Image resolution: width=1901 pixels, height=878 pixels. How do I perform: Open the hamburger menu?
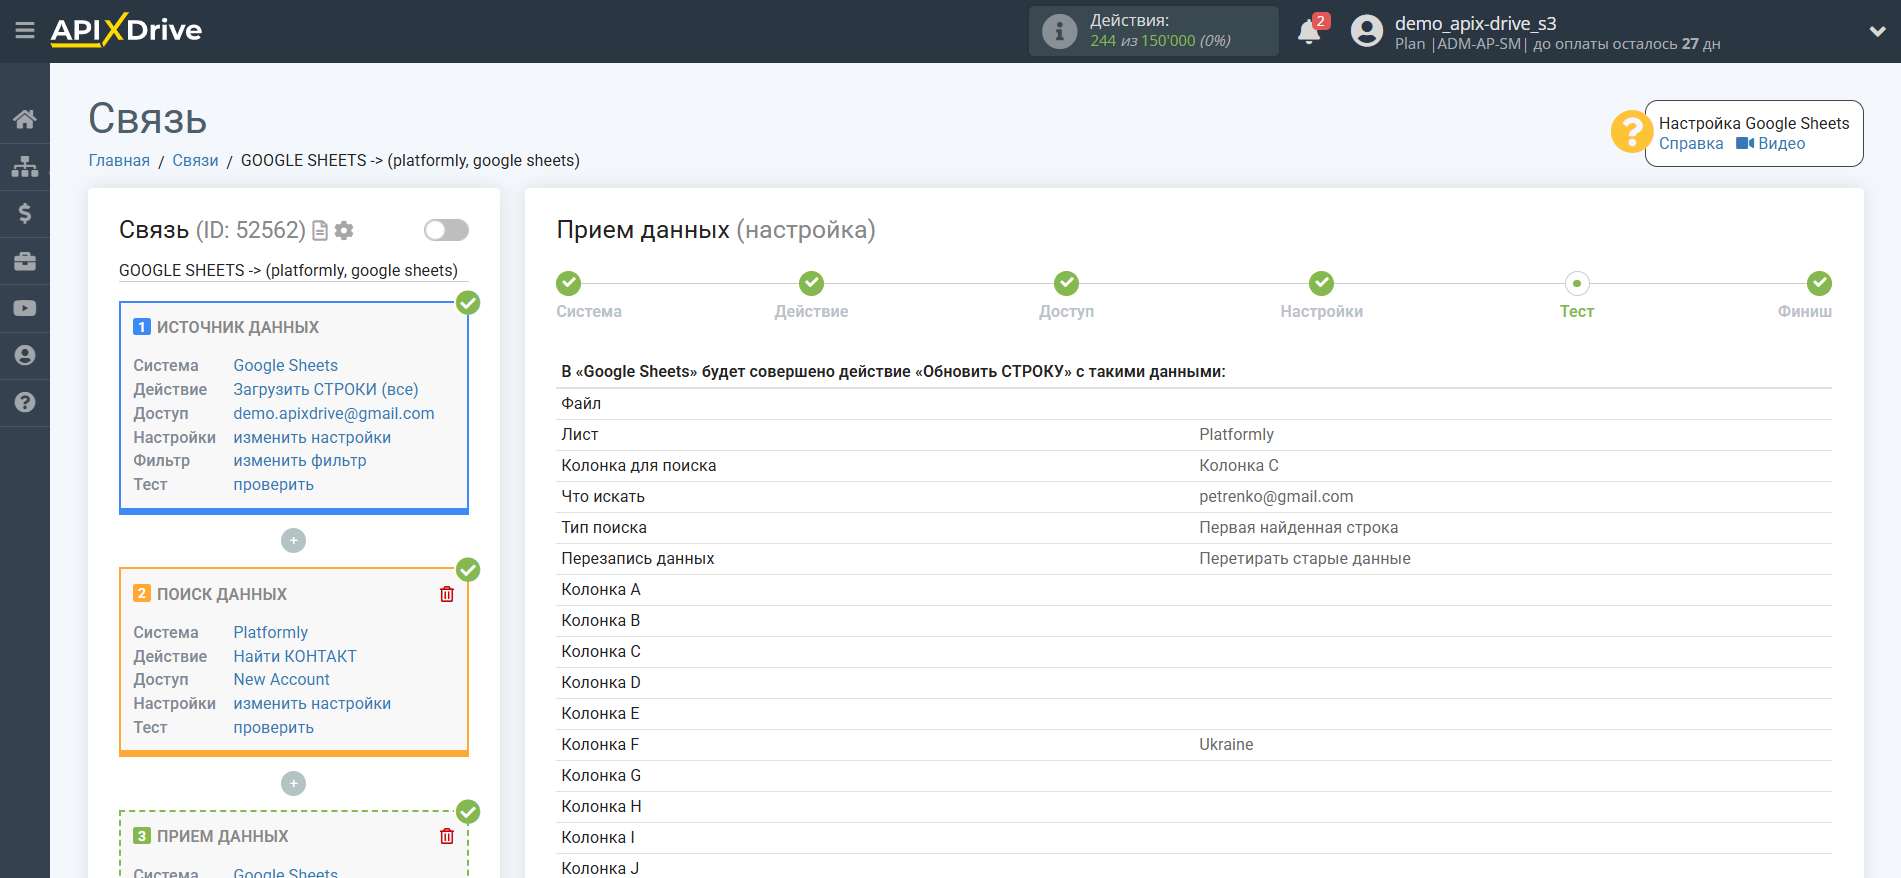pos(25,31)
